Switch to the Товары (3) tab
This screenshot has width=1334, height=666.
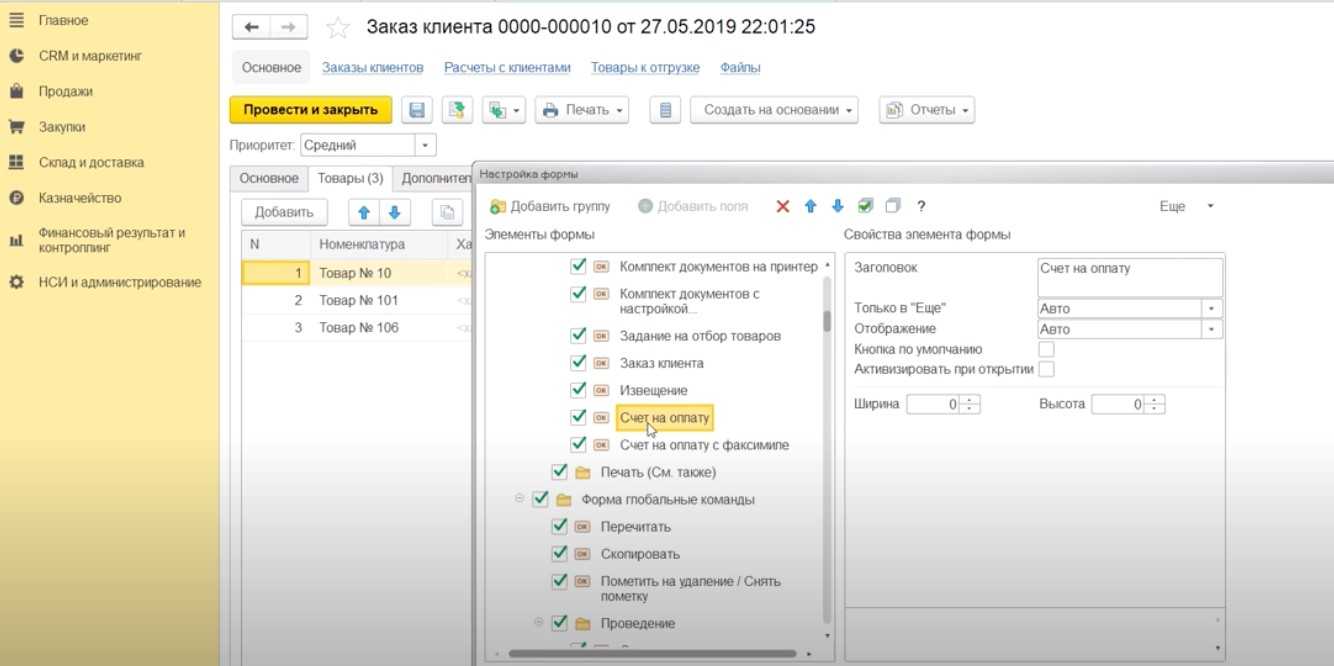350,178
